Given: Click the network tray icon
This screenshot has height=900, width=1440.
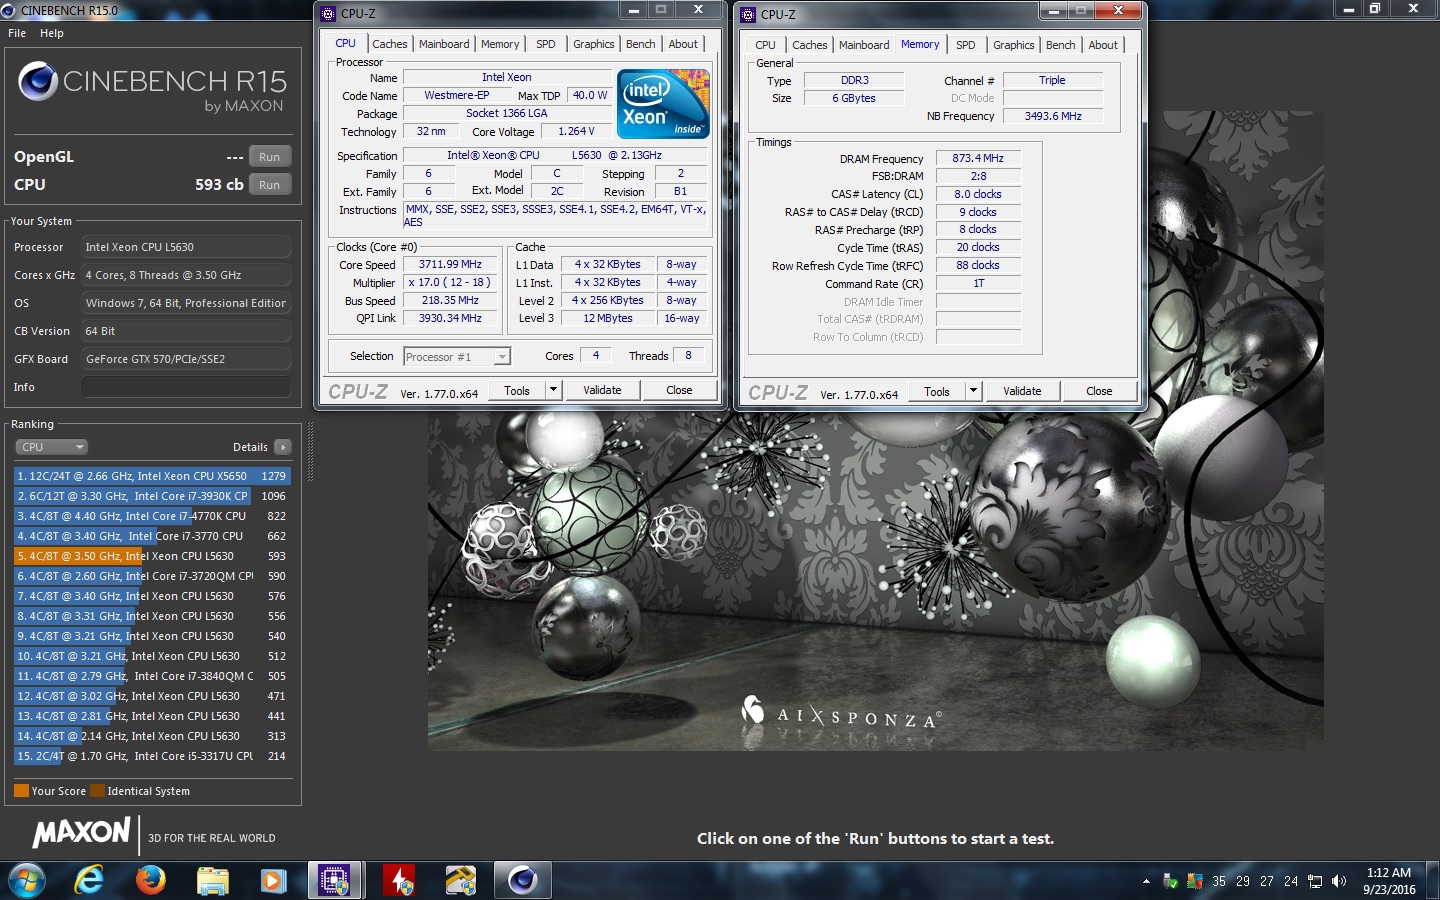Looking at the screenshot, I should coord(1315,881).
